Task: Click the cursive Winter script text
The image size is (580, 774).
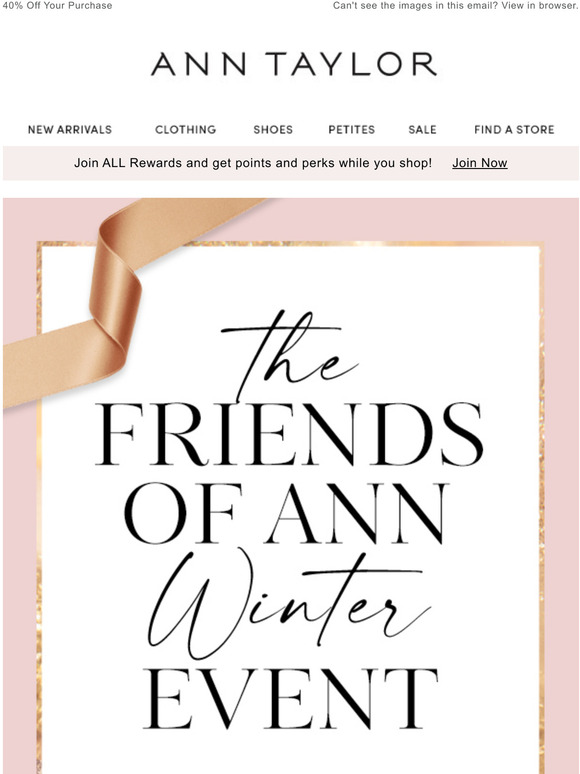Action: pos(289,605)
